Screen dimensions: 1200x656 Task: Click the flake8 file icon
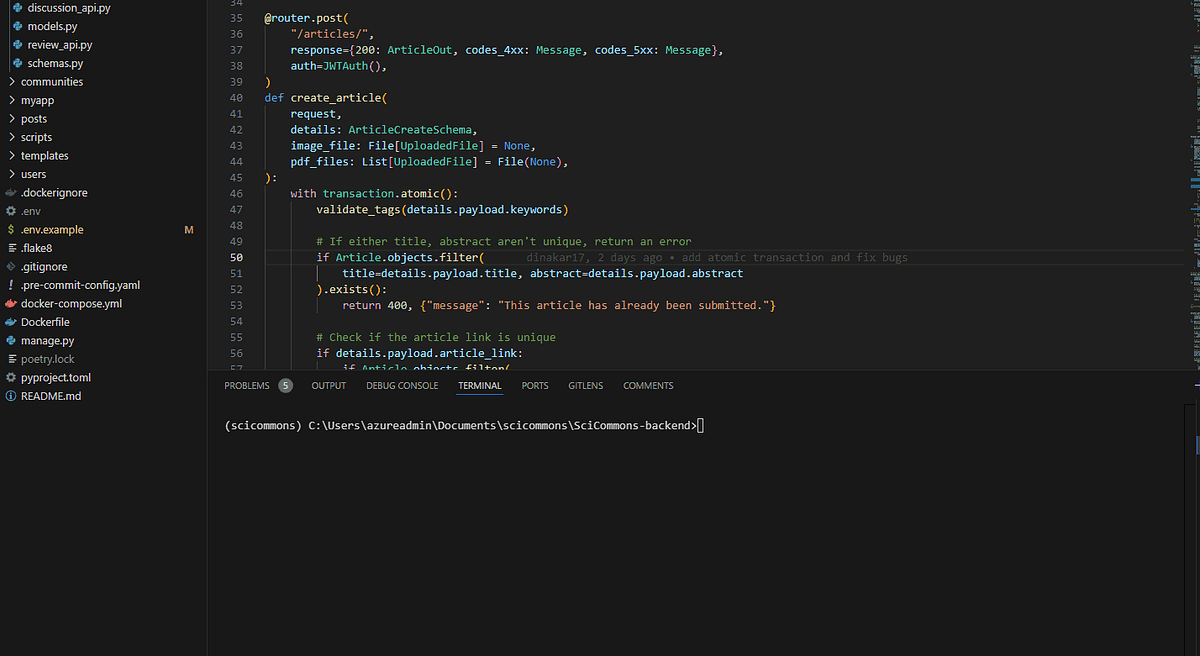point(10,248)
